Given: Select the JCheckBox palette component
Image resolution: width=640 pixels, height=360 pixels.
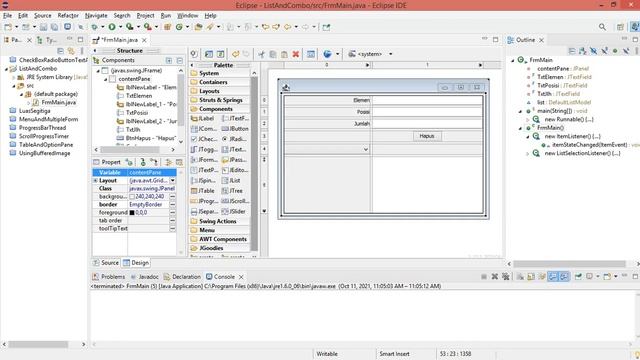Looking at the screenshot, I should coord(204,139).
